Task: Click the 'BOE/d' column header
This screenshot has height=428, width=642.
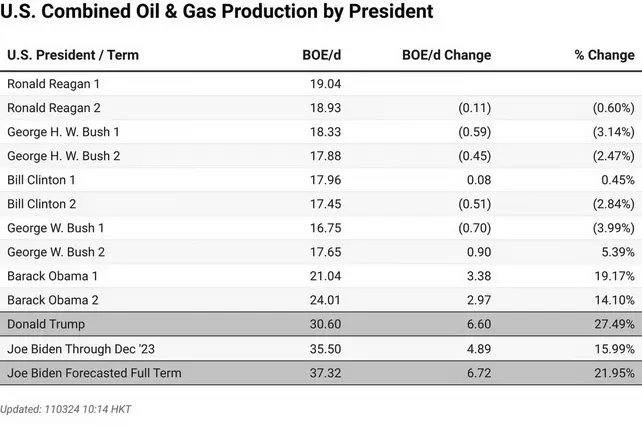Action: click(319, 55)
